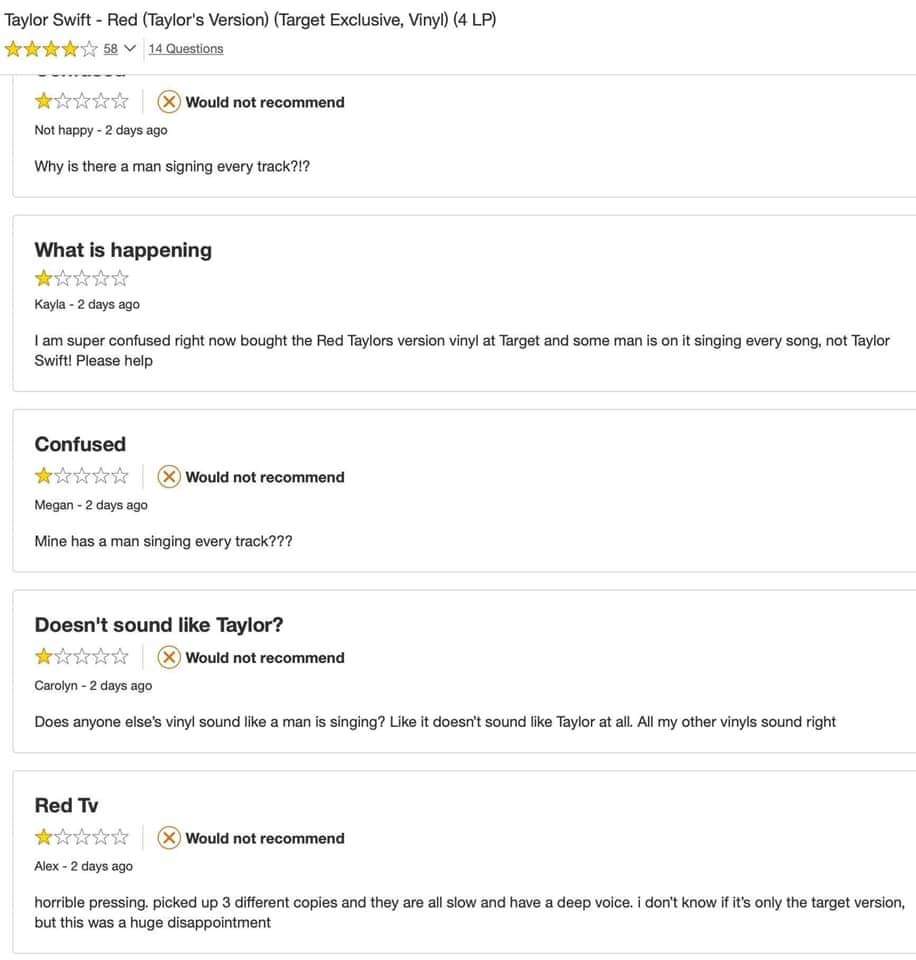Click the star rating on Carolyn's review
Viewport: 916px width, 960px height.
coord(82,658)
